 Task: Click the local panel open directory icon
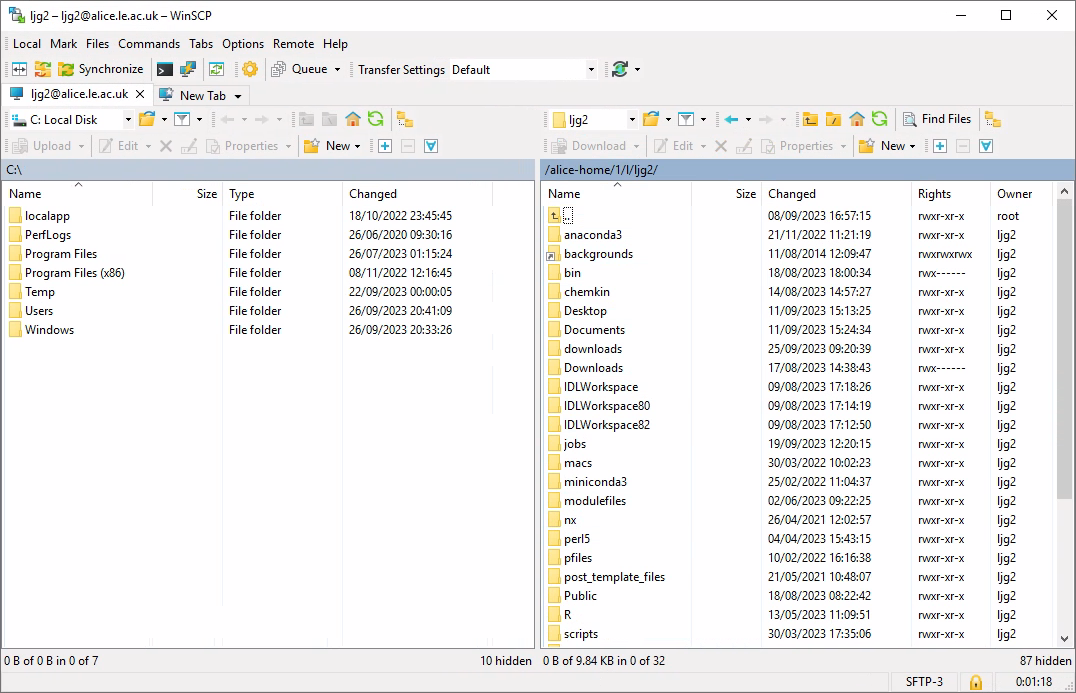[x=147, y=119]
